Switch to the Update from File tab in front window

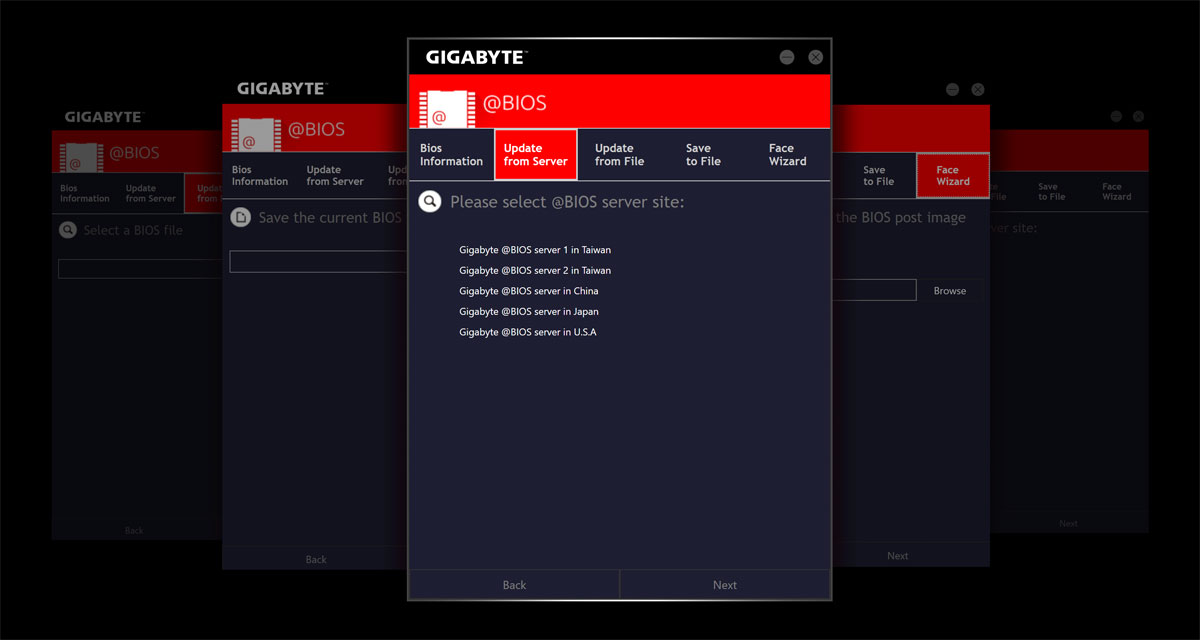[619, 154]
